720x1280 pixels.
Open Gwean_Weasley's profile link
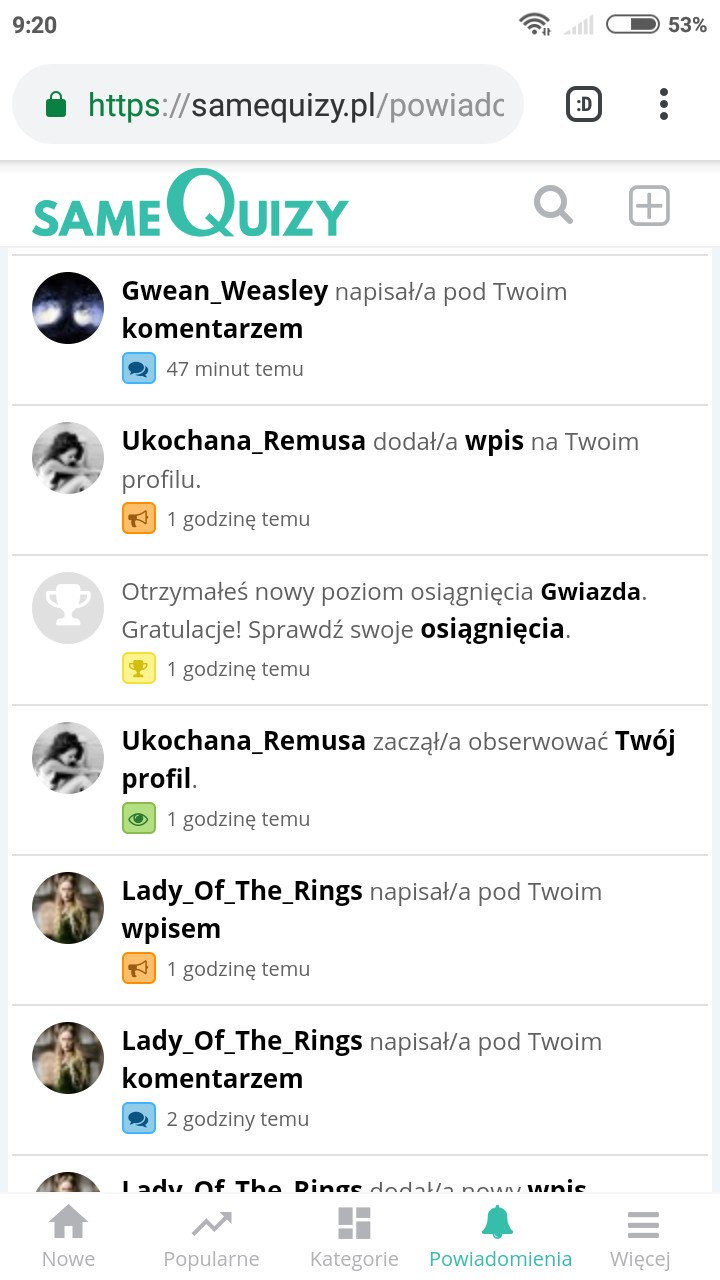tap(224, 291)
